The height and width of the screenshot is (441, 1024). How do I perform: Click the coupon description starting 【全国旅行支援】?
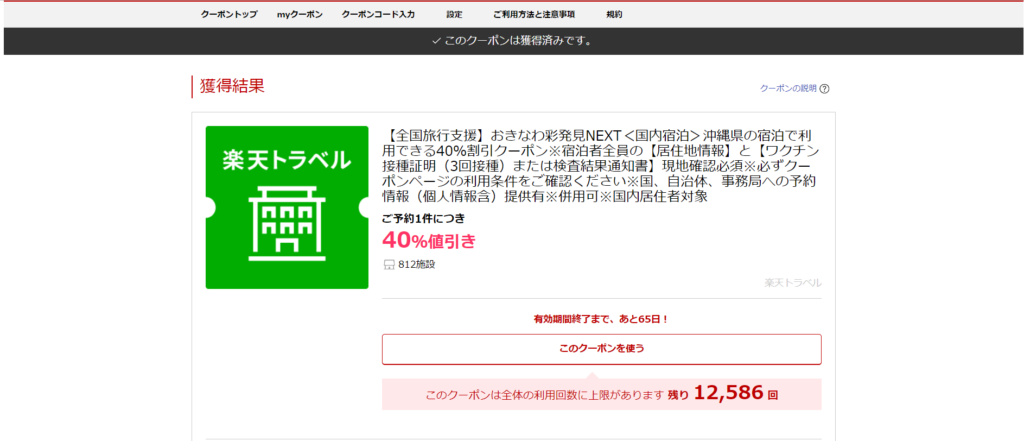601,166
